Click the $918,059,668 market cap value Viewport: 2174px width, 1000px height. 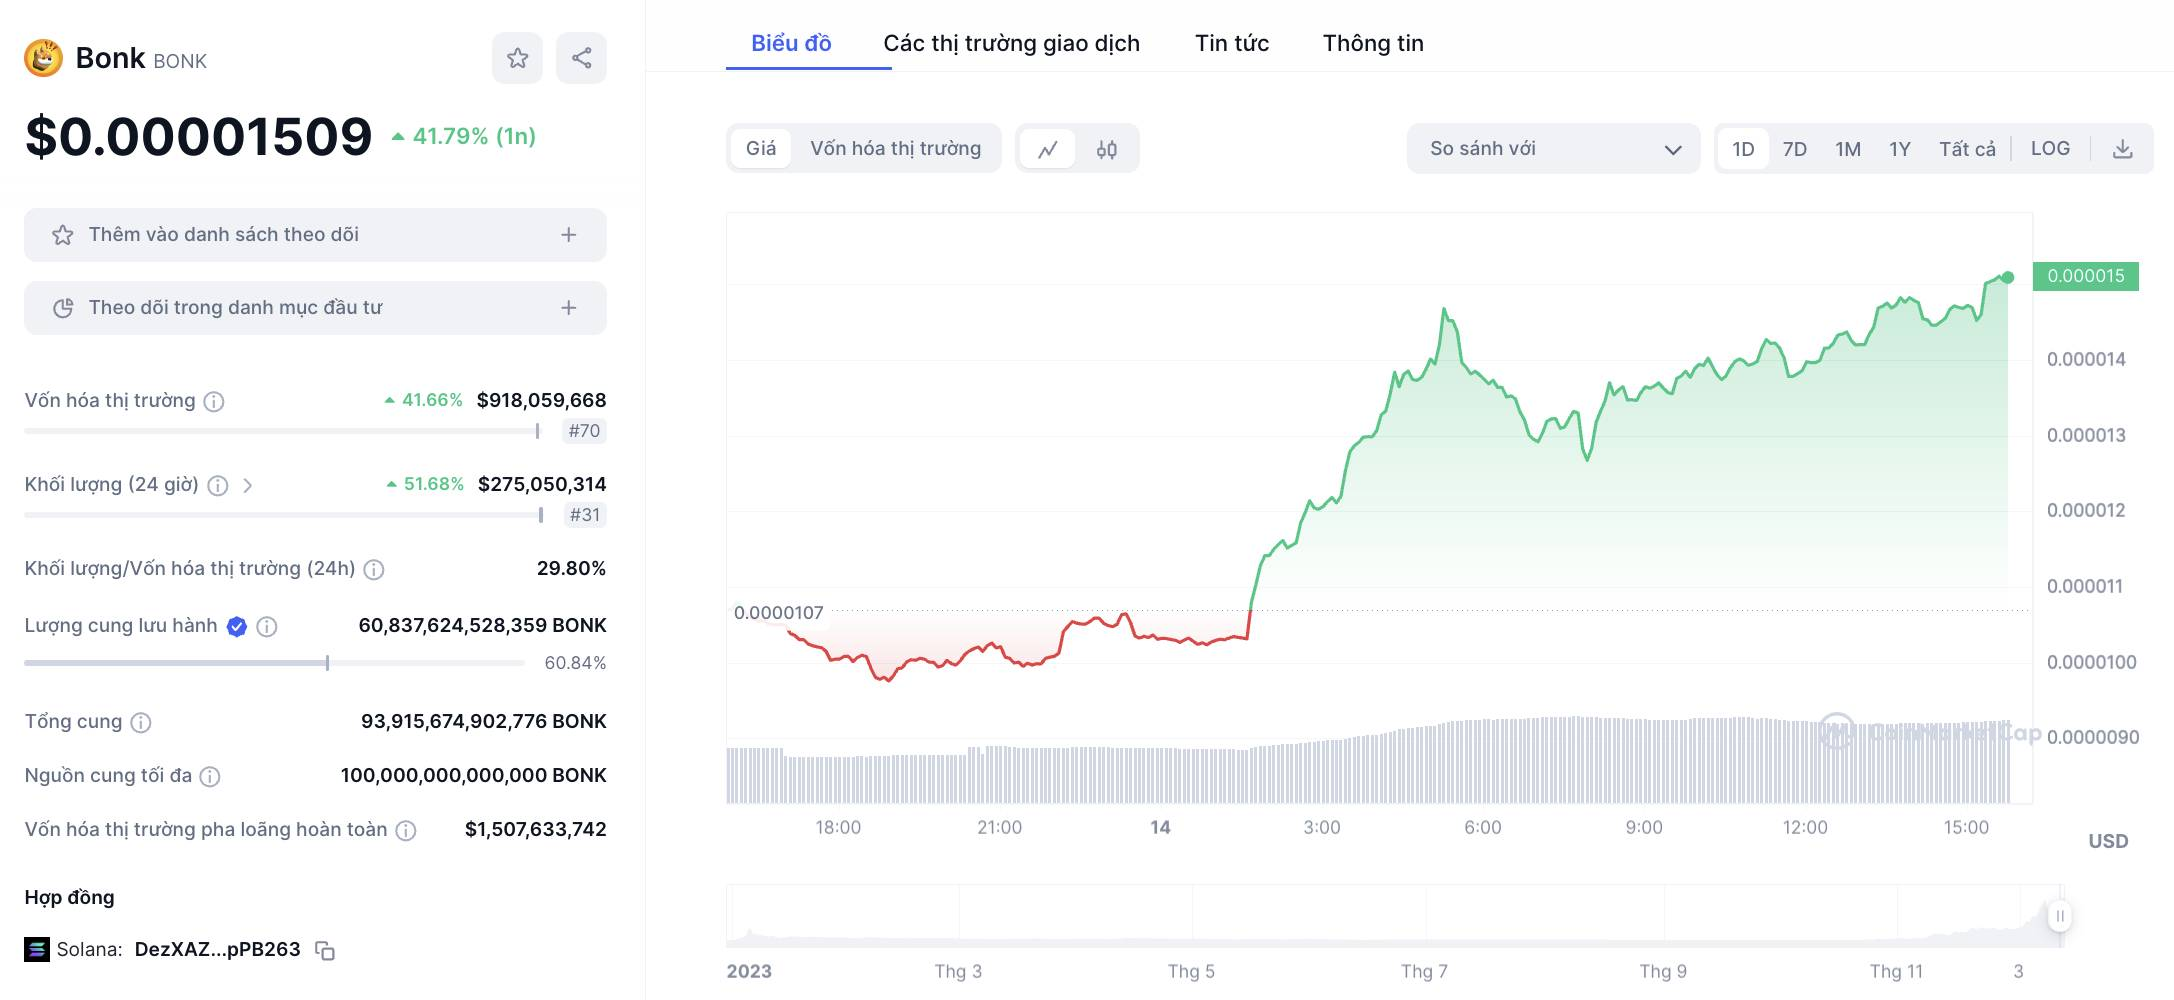click(542, 401)
